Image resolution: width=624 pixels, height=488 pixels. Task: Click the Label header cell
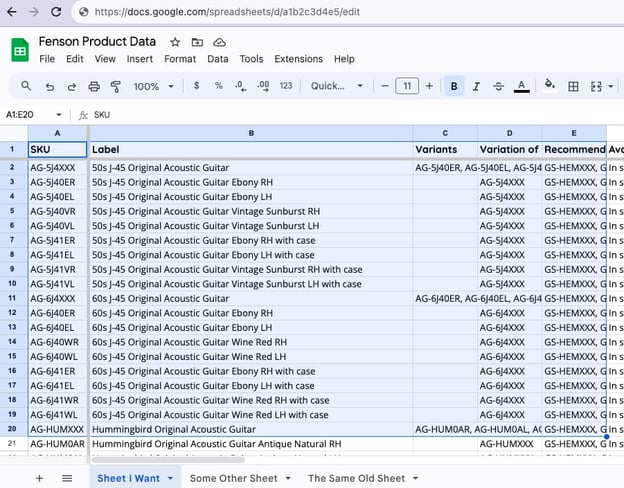click(251, 150)
